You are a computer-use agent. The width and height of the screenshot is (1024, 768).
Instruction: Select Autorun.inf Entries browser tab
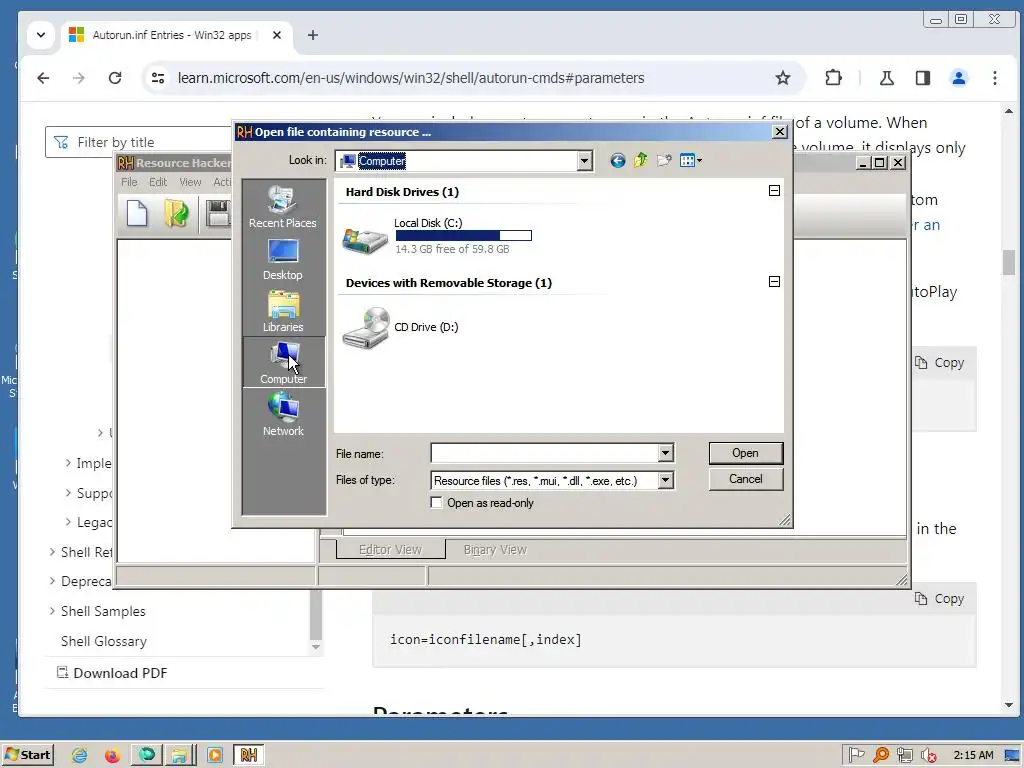(x=172, y=35)
